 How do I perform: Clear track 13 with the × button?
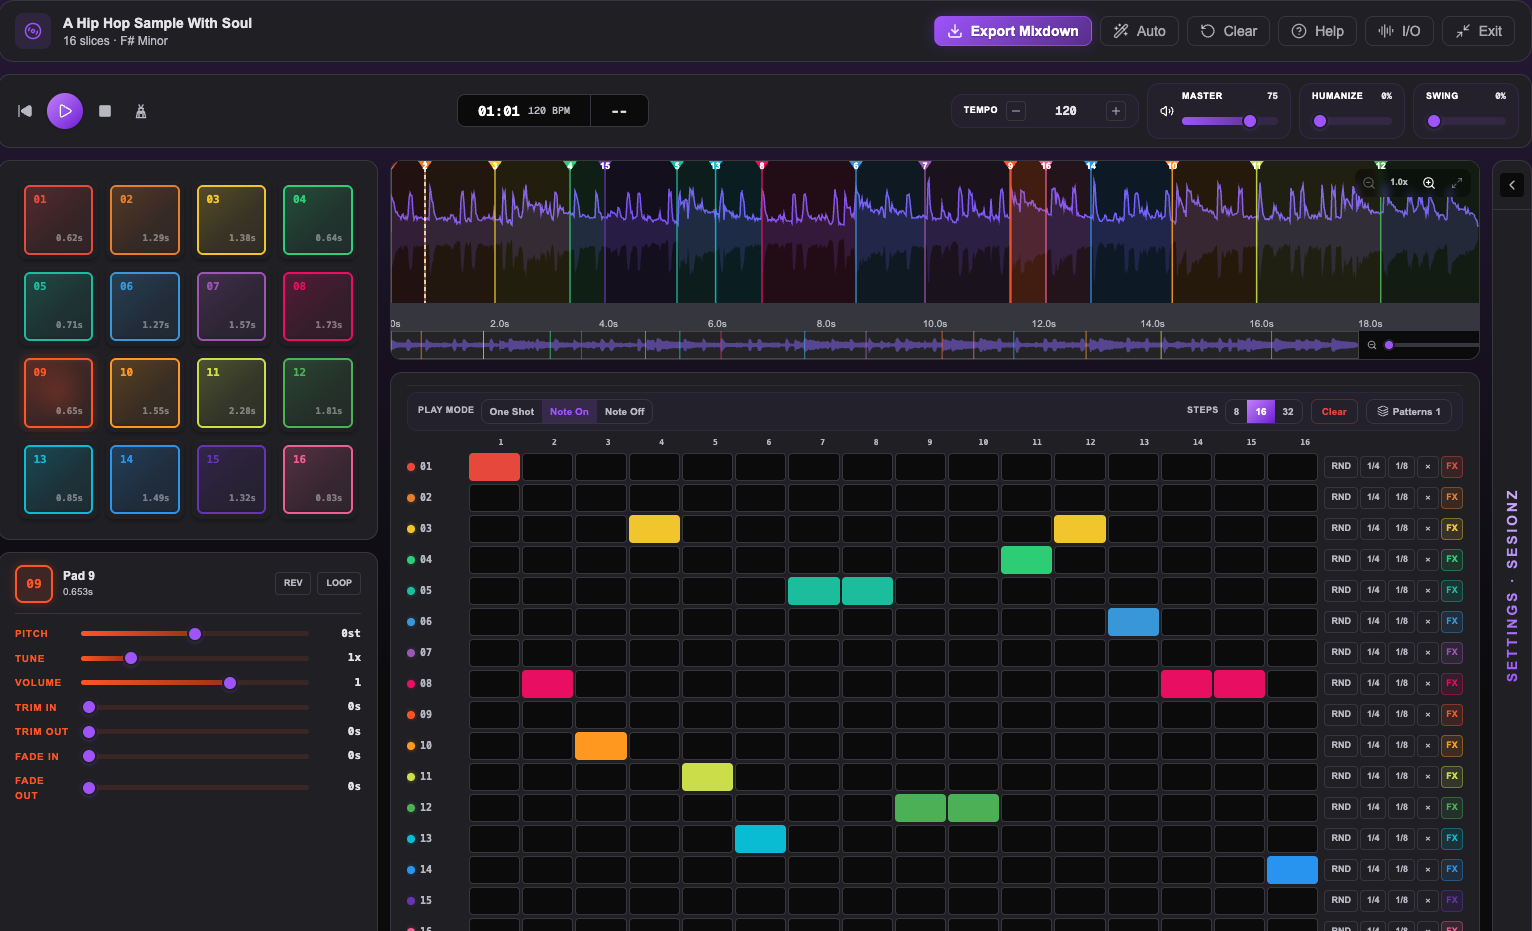[1428, 838]
